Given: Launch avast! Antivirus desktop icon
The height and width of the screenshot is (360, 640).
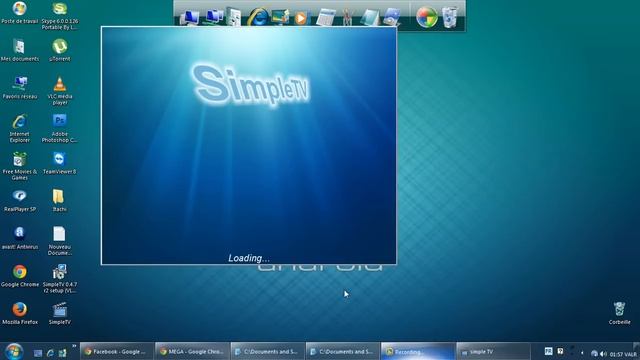Looking at the screenshot, I should (20, 238).
